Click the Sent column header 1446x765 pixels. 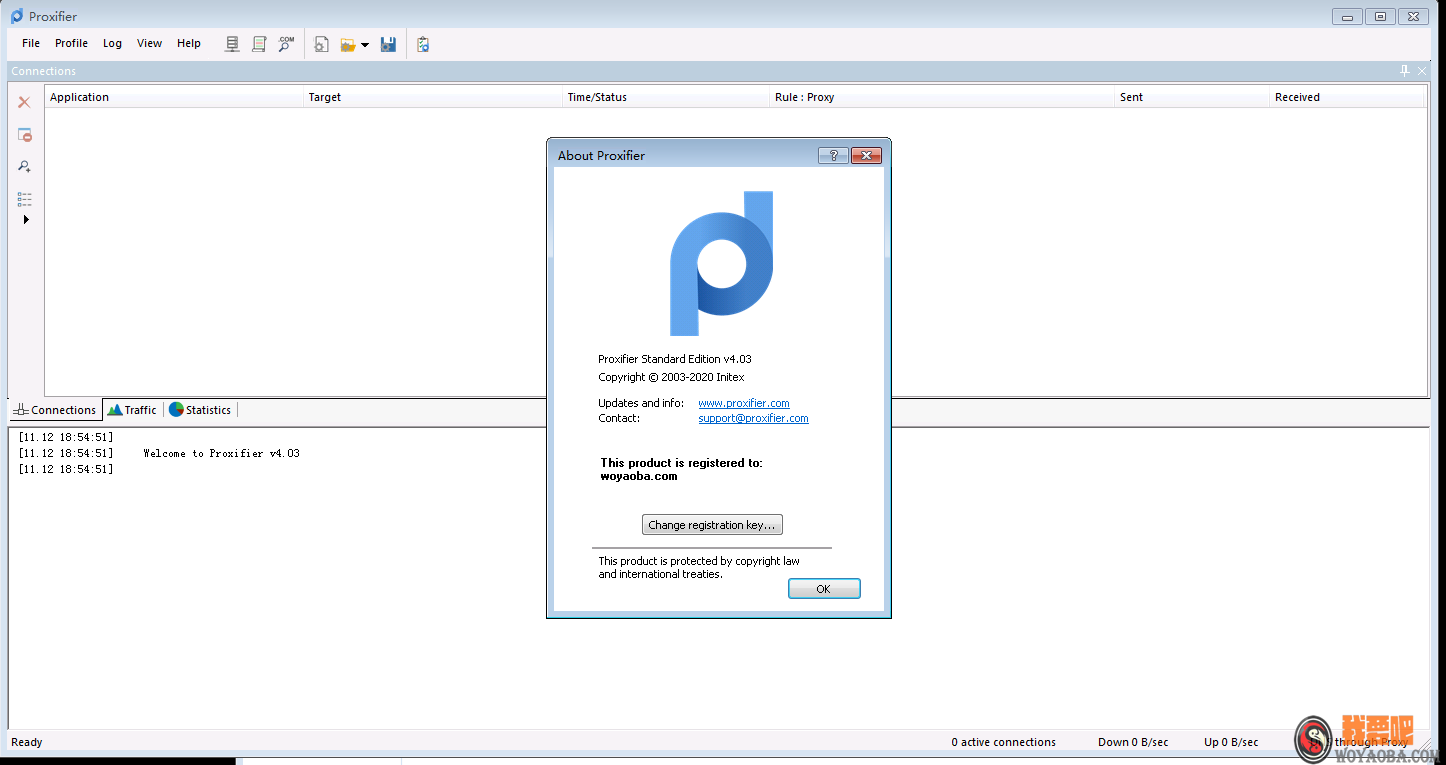coord(1192,97)
